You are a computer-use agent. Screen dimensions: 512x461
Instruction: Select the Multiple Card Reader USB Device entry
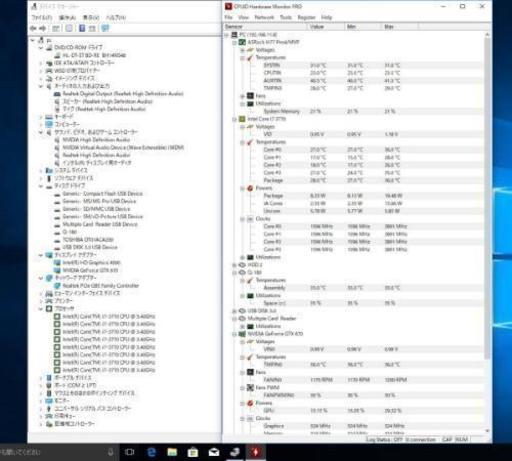pyautogui.click(x=100, y=224)
